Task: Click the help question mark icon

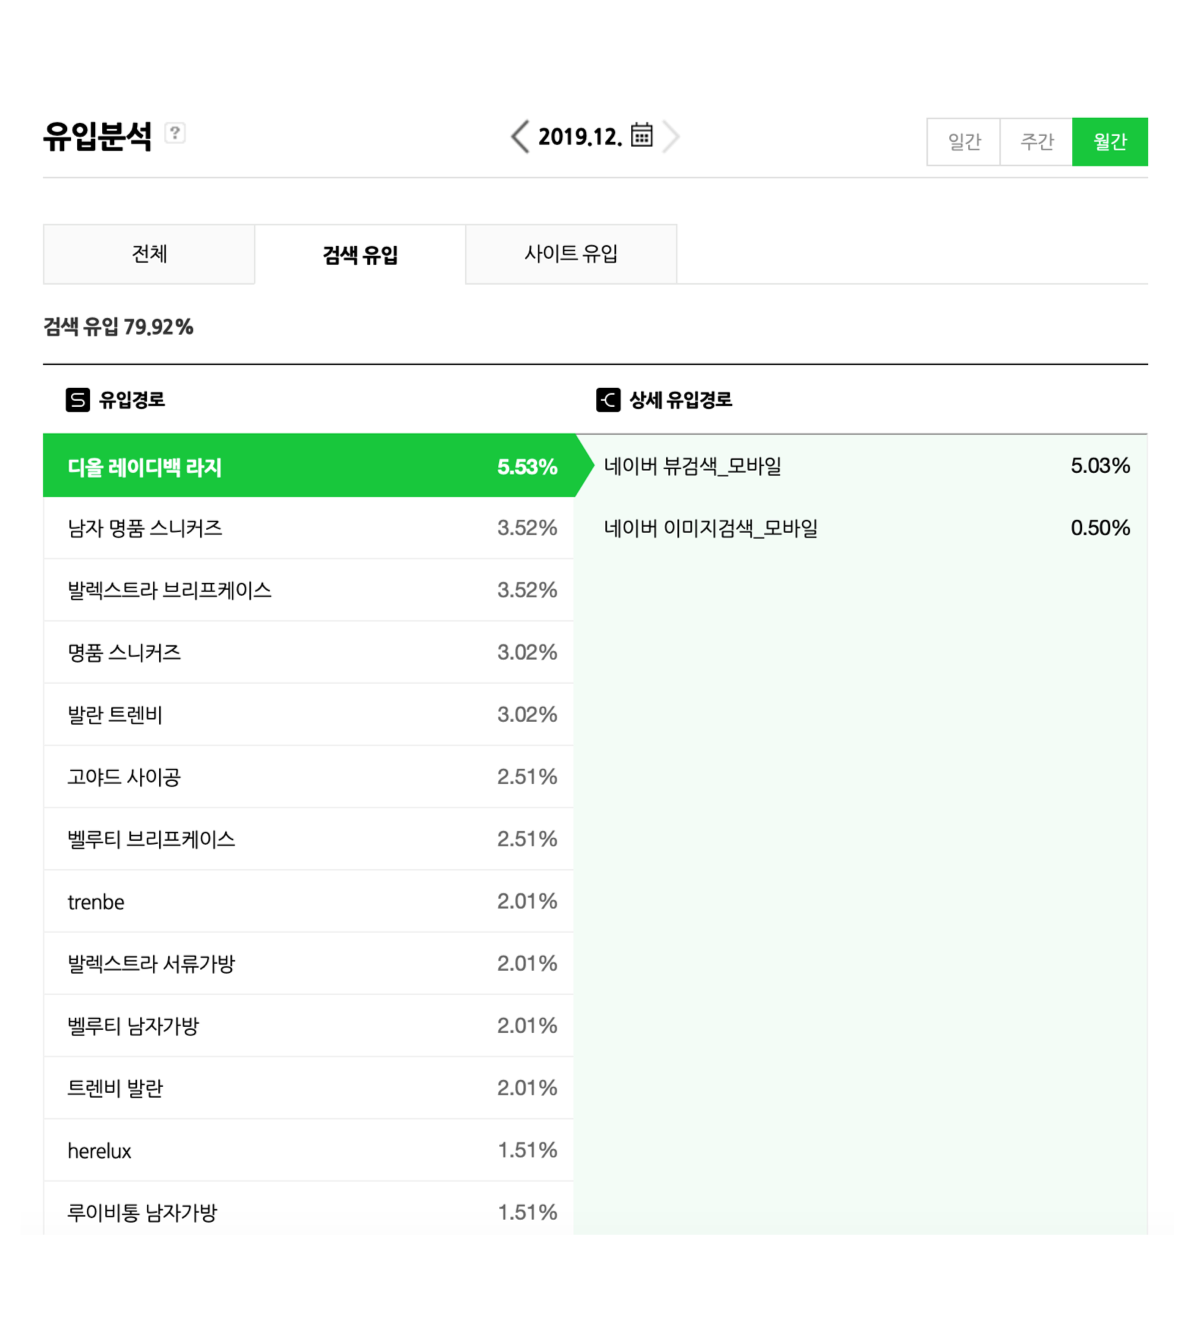Action: coord(175,133)
